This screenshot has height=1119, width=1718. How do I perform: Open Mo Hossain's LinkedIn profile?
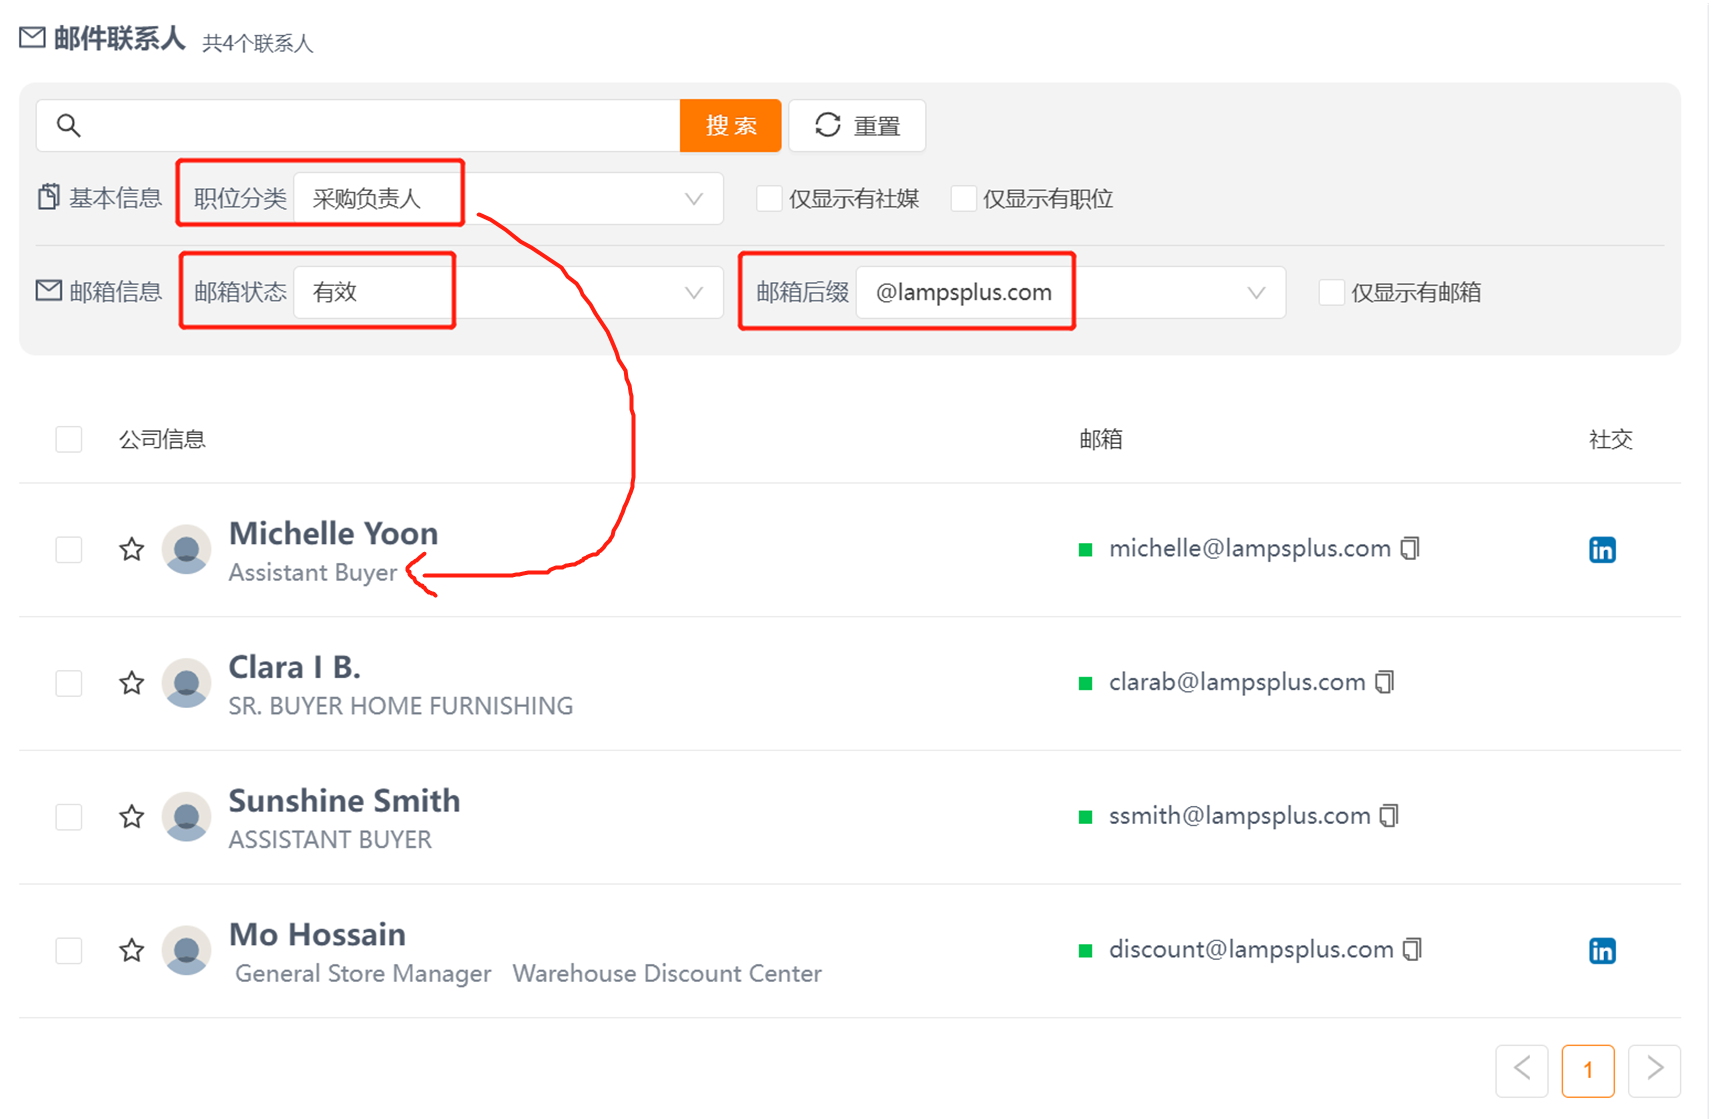[x=1602, y=951]
